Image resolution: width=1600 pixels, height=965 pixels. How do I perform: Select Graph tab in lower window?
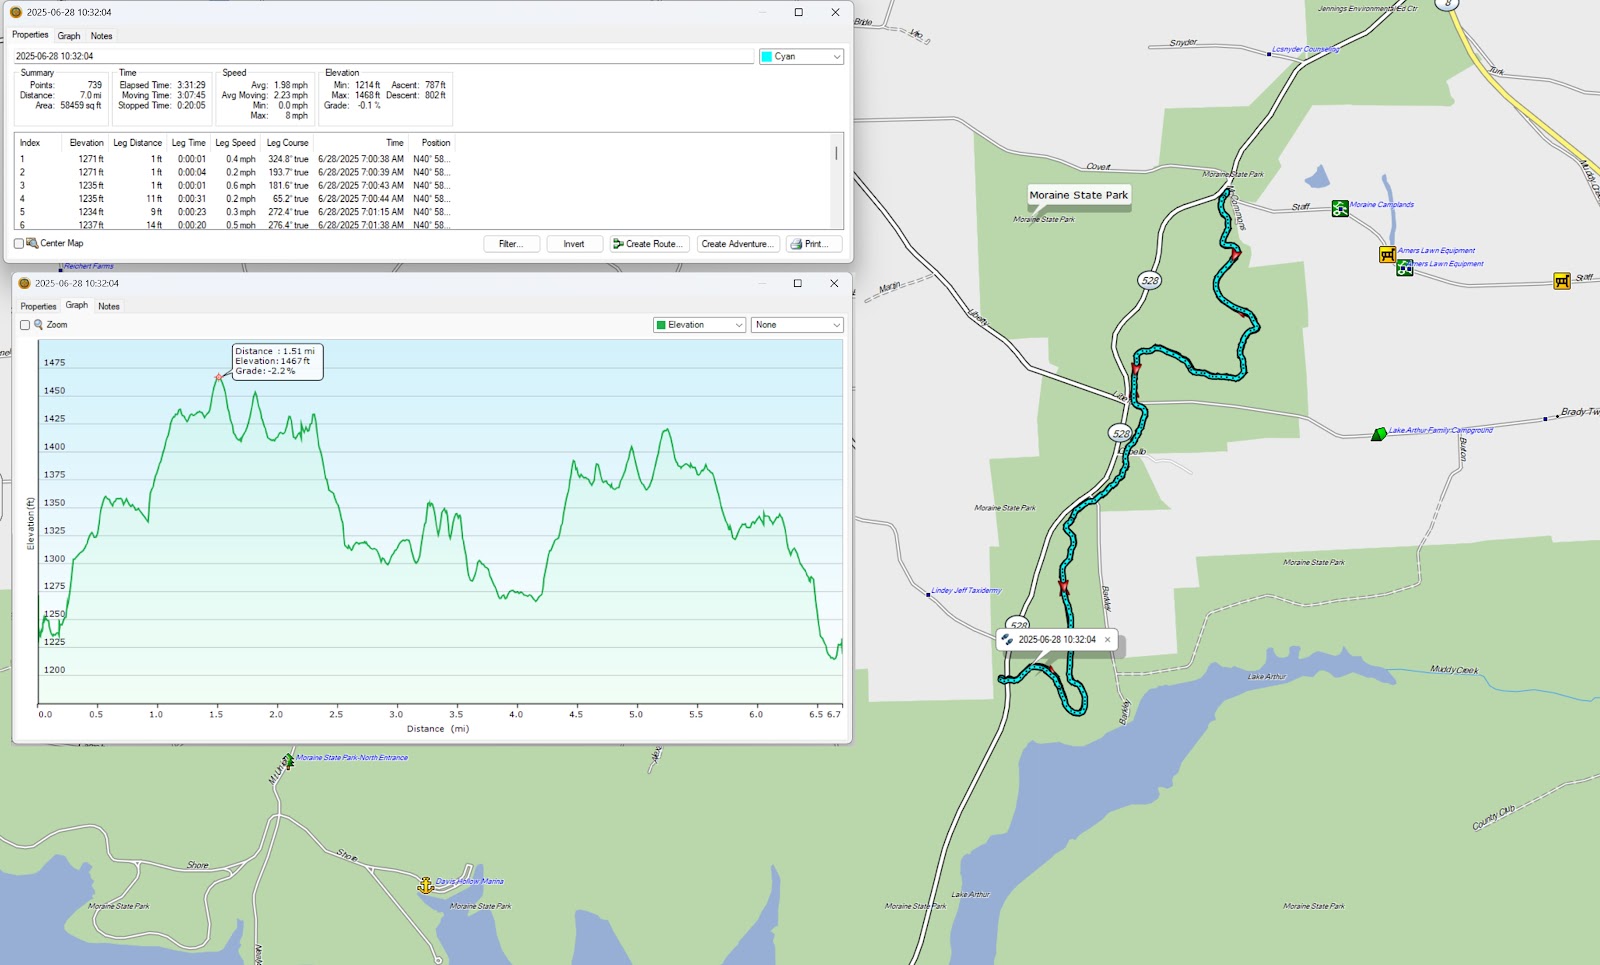pos(77,305)
